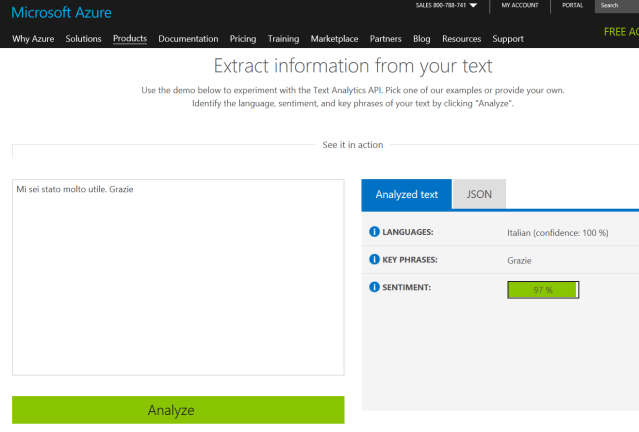Open the Pricing page
This screenshot has height=432, width=639.
pyautogui.click(x=243, y=39)
